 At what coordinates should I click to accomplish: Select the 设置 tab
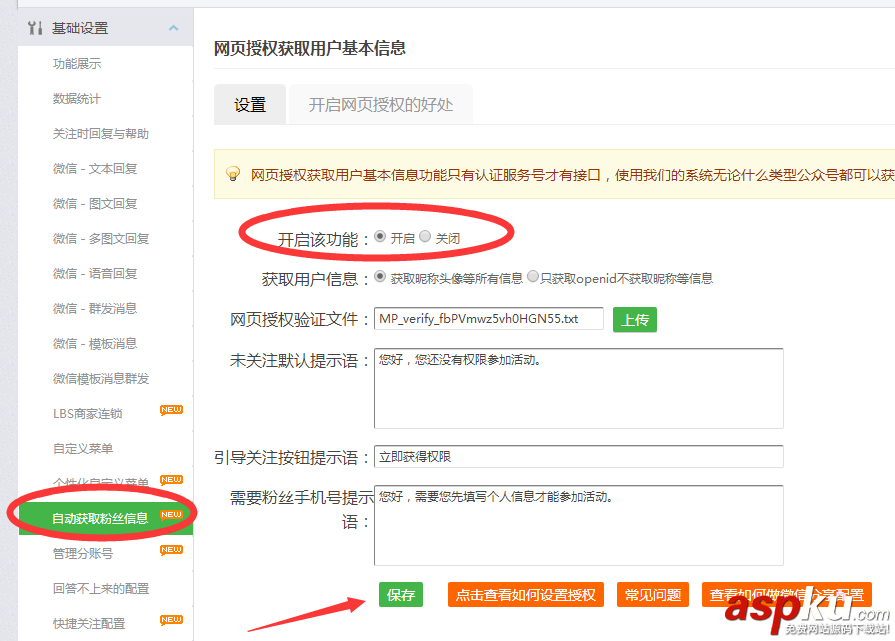(x=249, y=104)
